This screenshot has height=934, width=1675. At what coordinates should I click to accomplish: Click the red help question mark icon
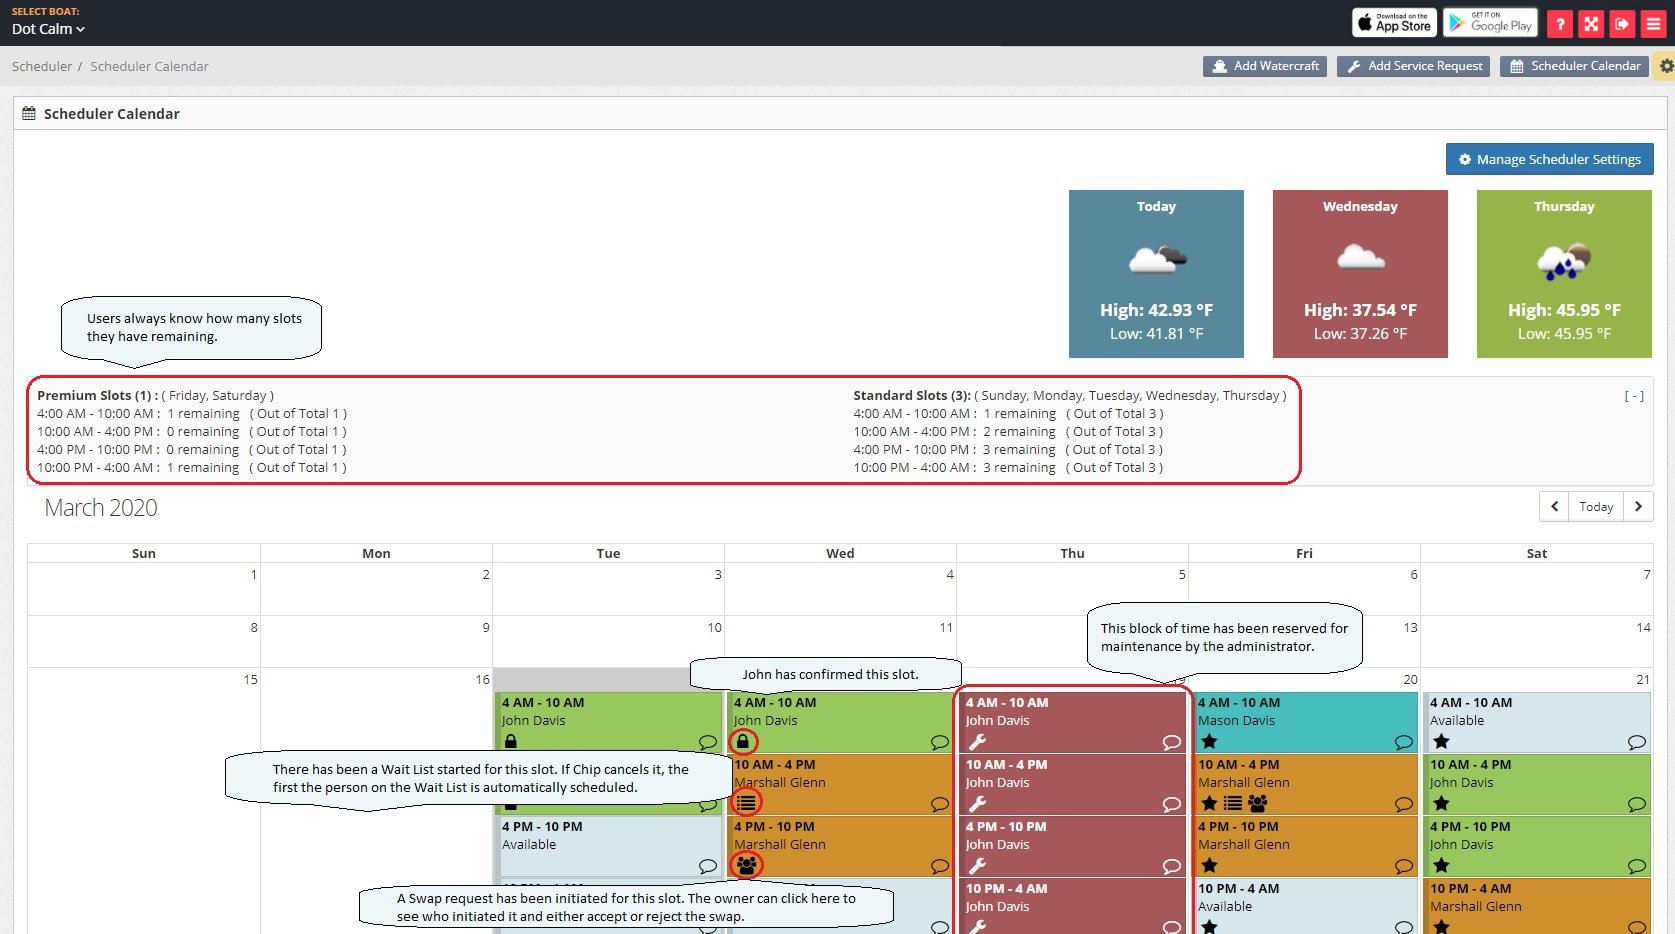pos(1559,24)
